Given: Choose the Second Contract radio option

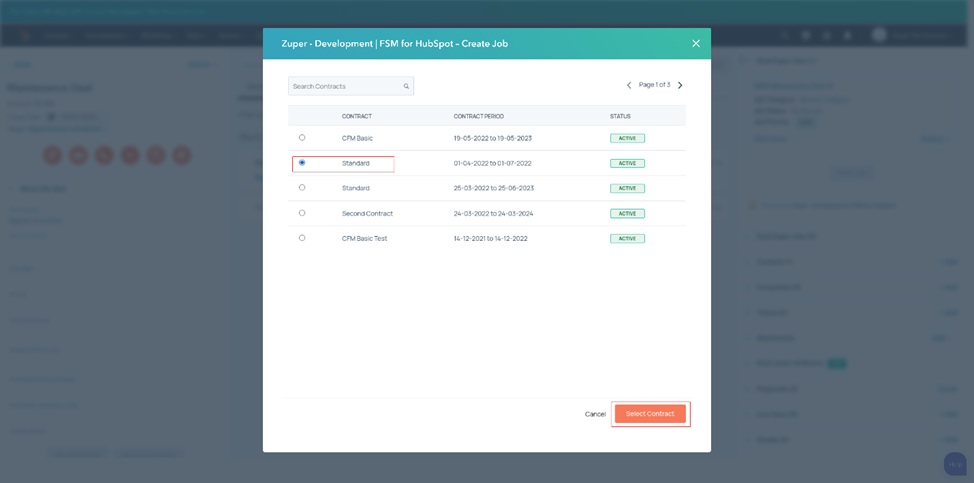Looking at the screenshot, I should pyautogui.click(x=302, y=212).
